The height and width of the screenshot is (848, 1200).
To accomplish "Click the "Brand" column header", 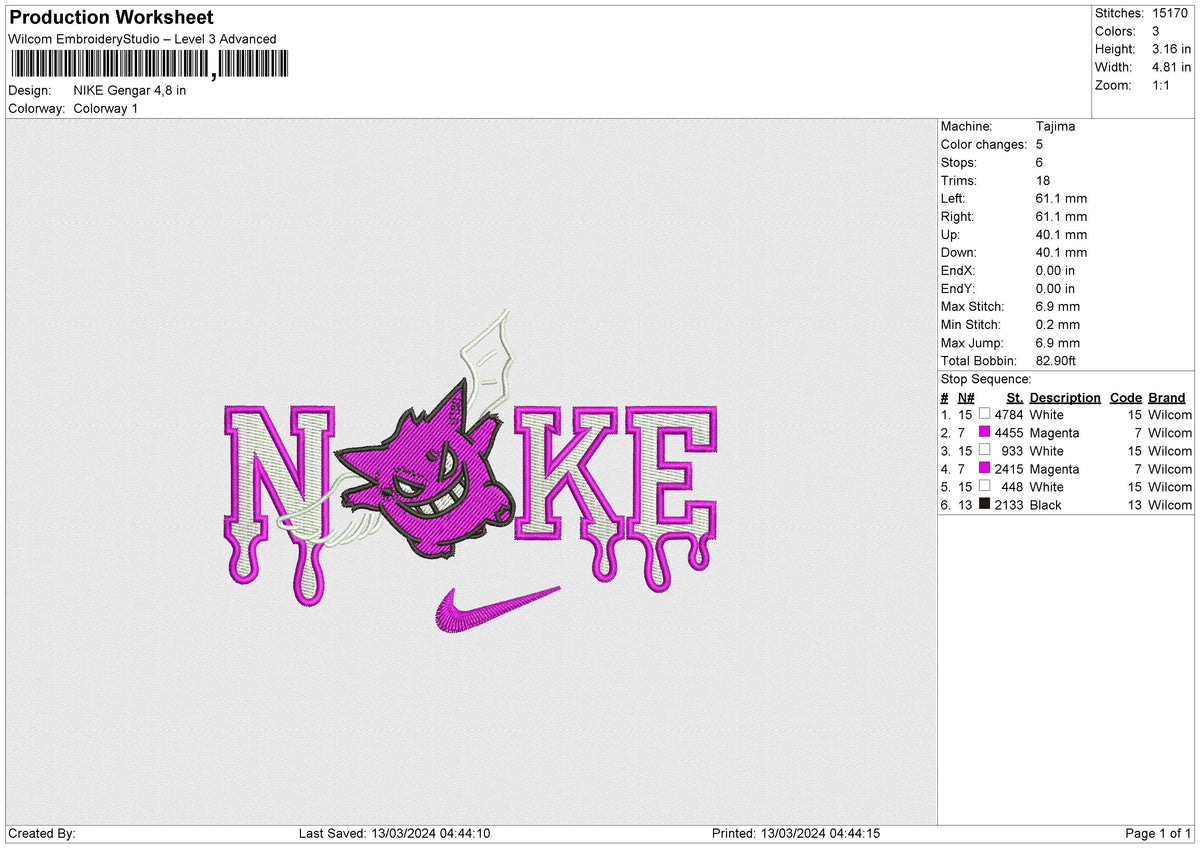I will click(x=1167, y=397).
